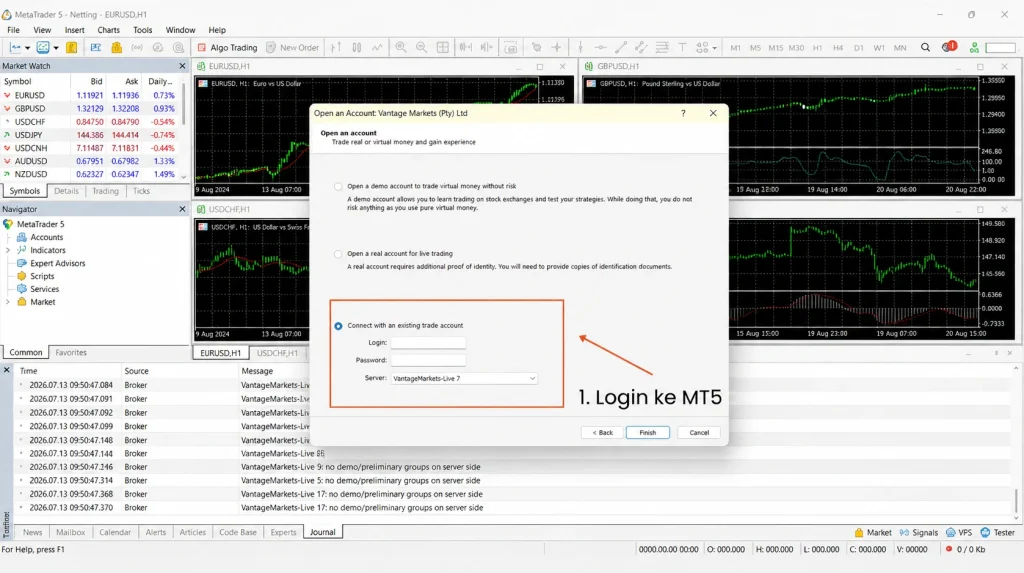
Task: Select the real account radio option
Action: (338, 254)
